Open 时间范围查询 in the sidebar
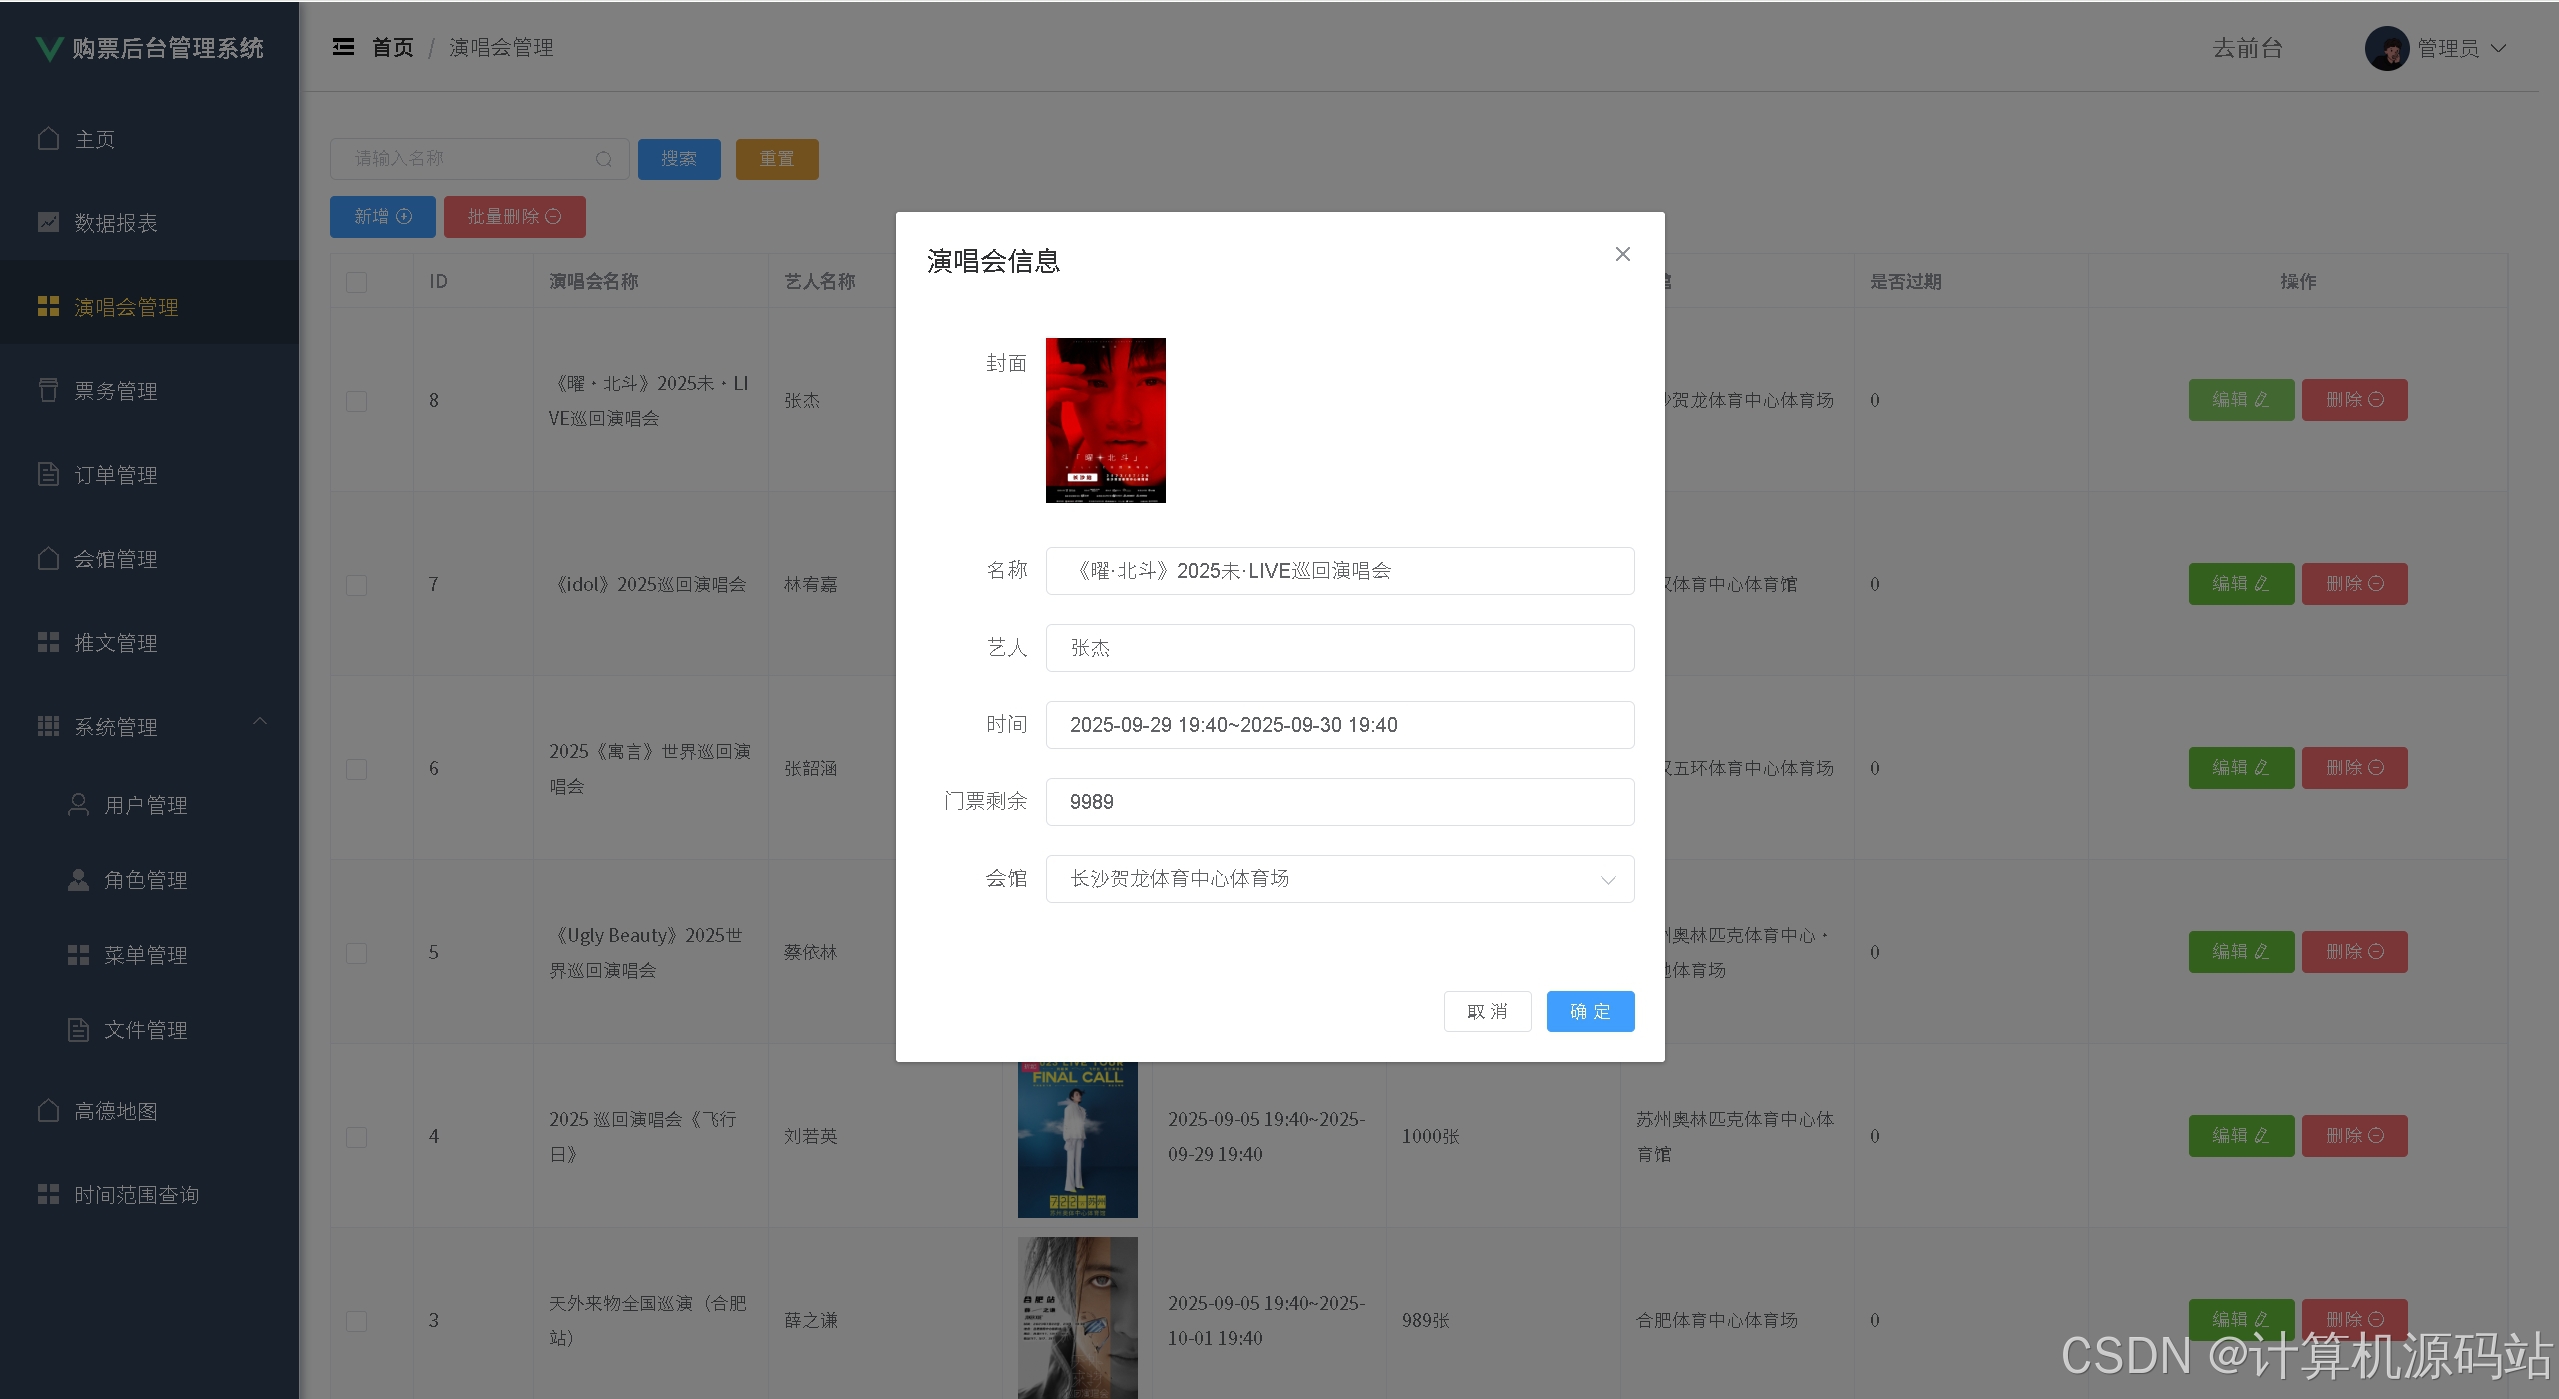 click(x=149, y=1195)
